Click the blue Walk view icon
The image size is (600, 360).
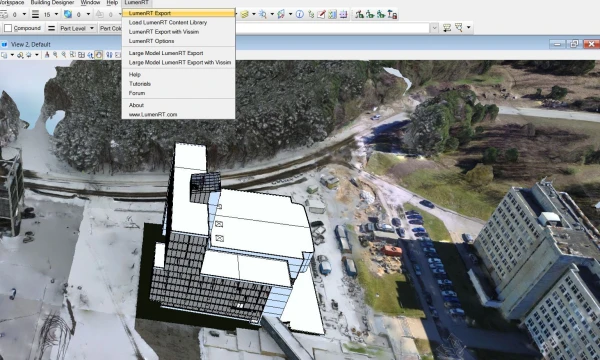pos(109,55)
